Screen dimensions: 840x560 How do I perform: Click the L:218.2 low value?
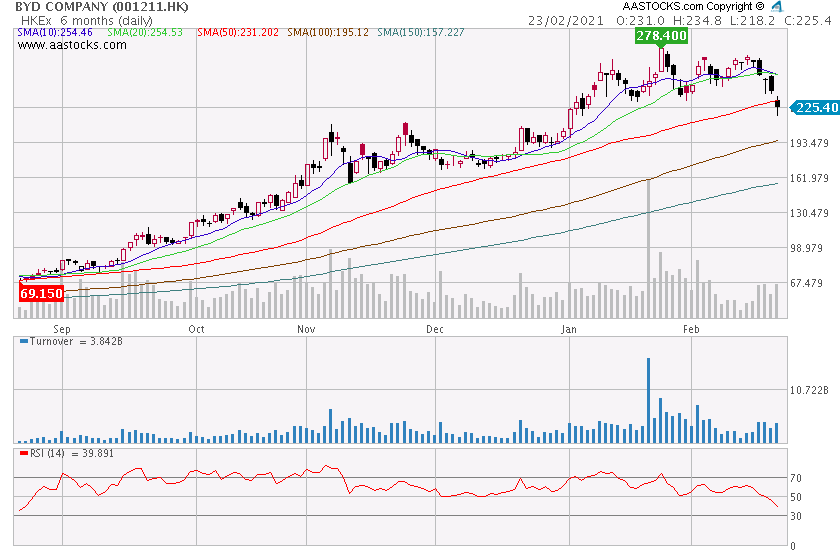coord(753,20)
